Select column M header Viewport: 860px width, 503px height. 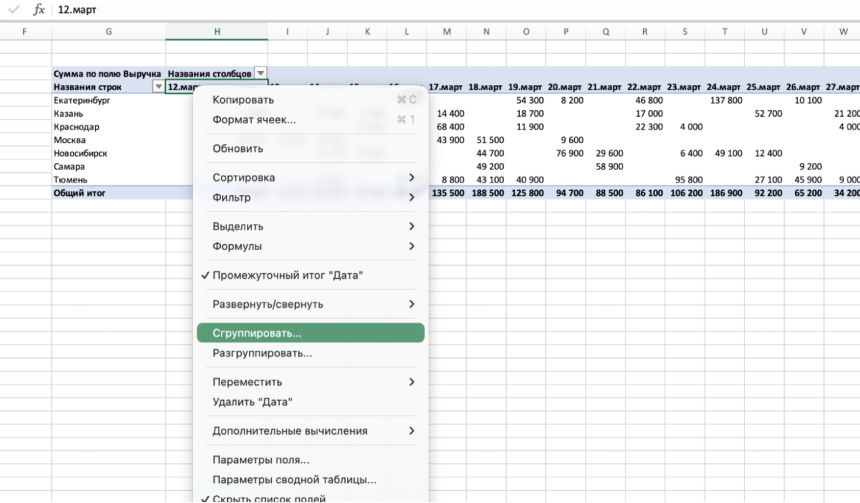(447, 32)
